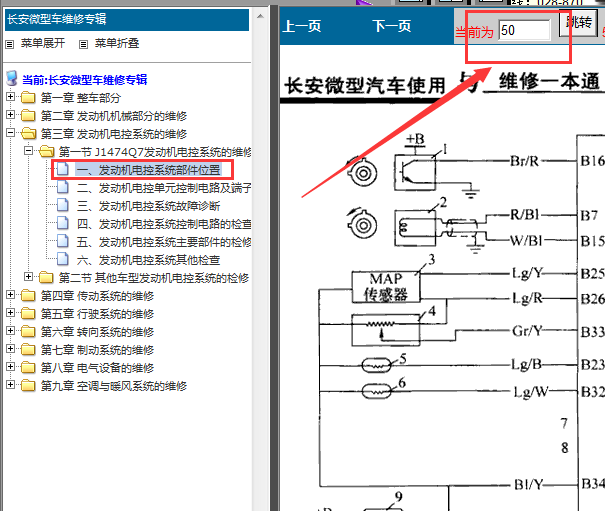This screenshot has height=511, width=605.
Task: Expand the 第七章 制动系统的维修 node
Action: click(10, 349)
